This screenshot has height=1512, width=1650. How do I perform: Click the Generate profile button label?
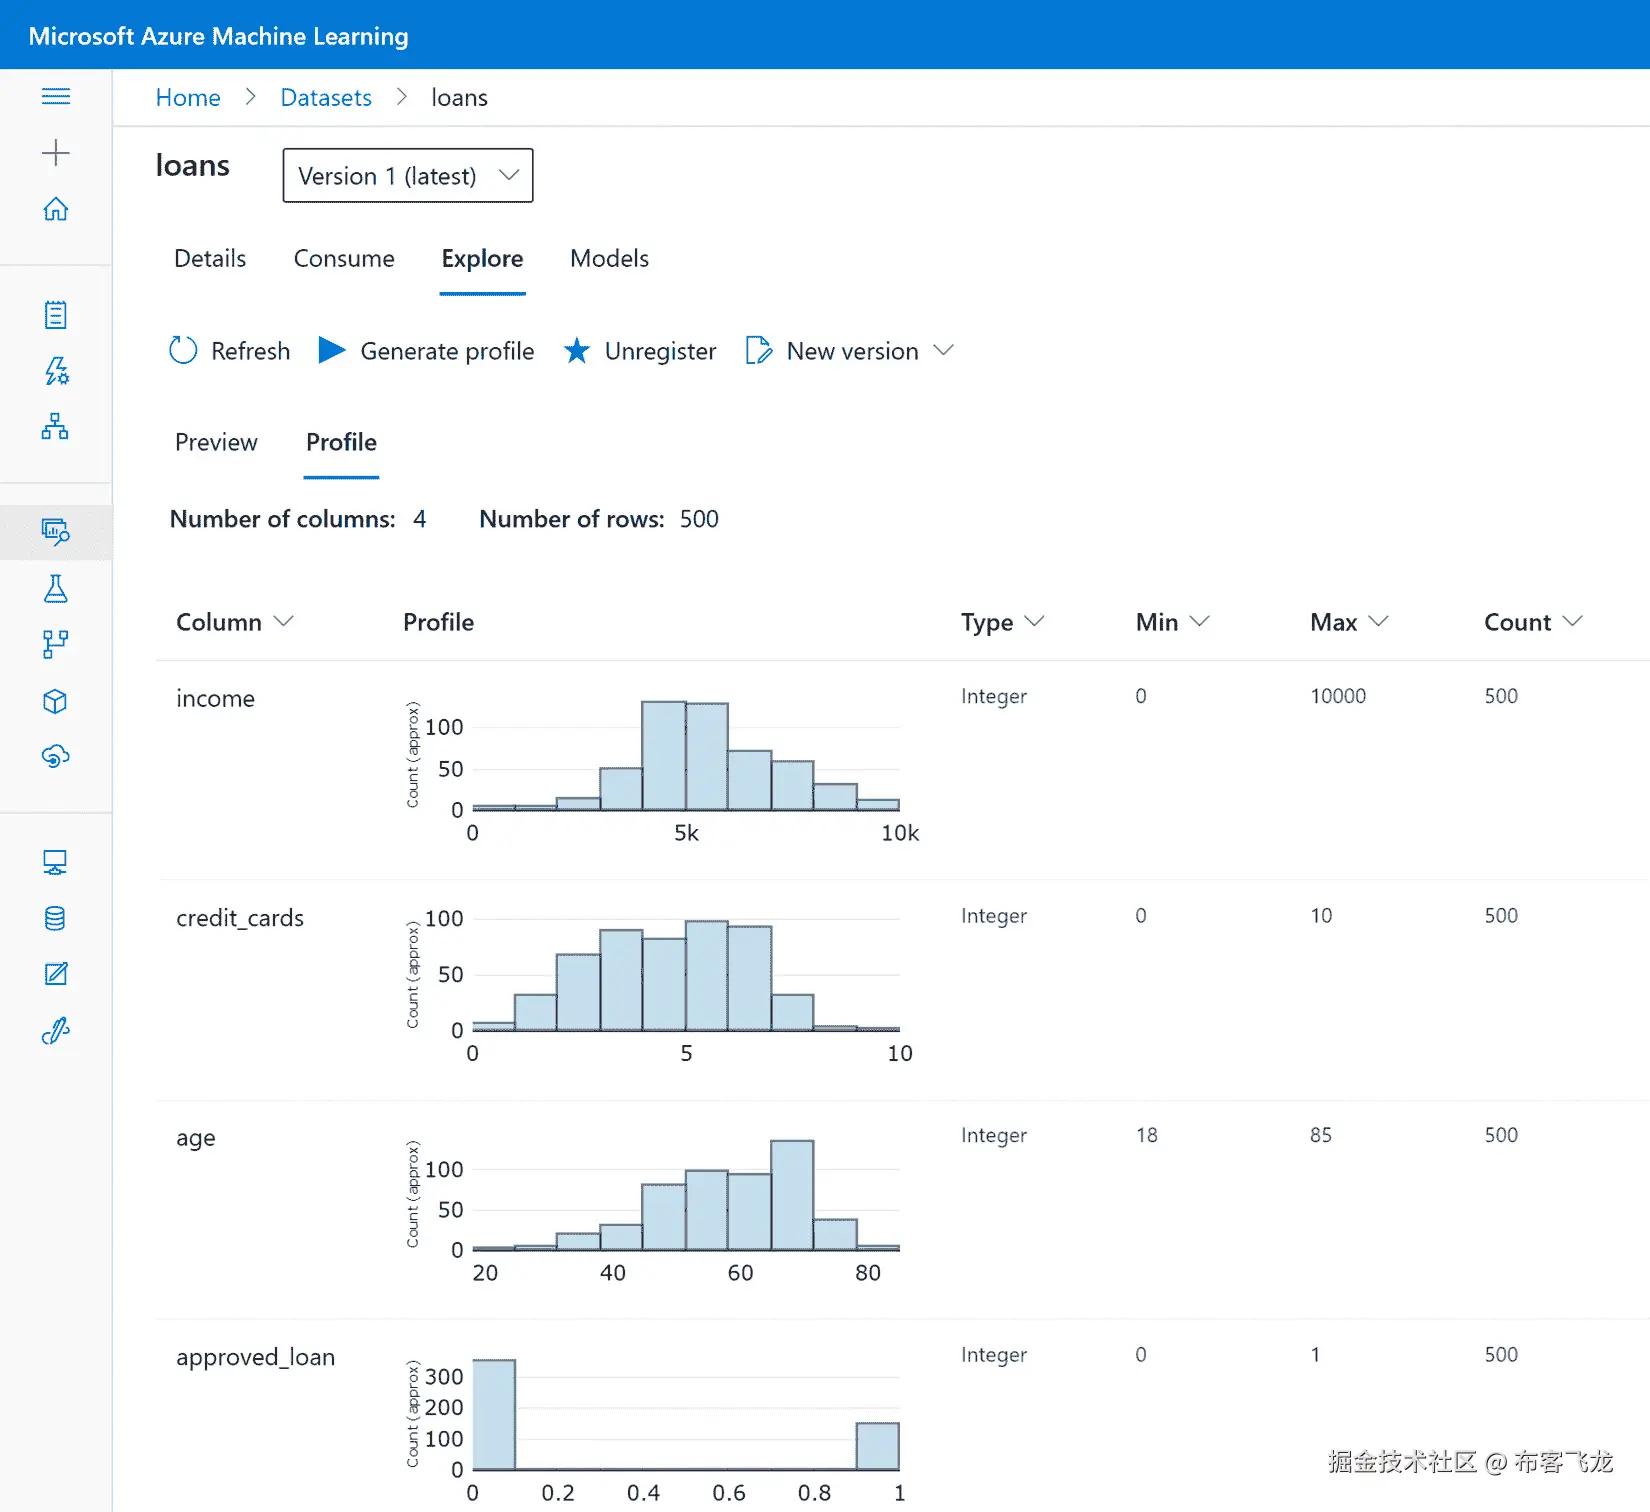pyautogui.click(x=447, y=351)
